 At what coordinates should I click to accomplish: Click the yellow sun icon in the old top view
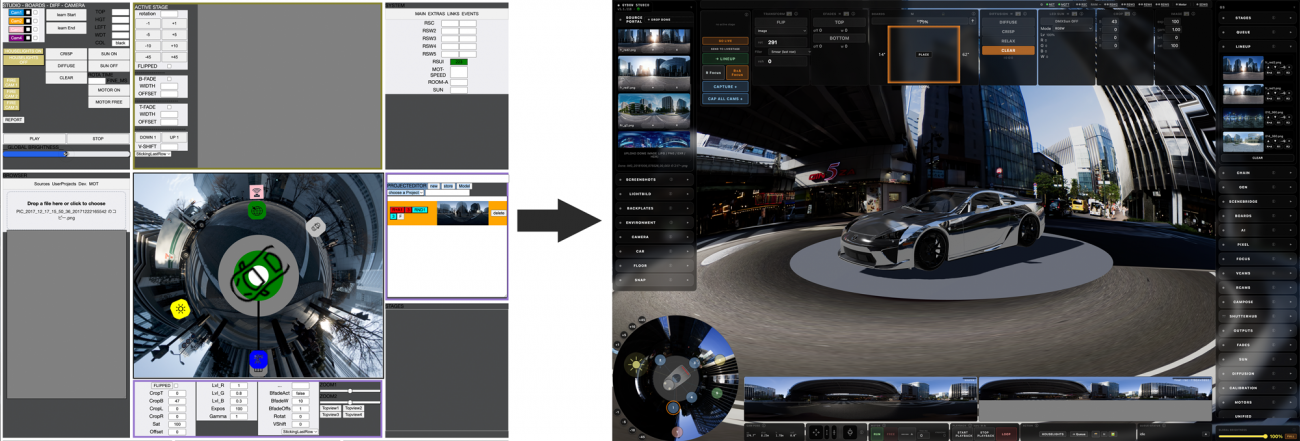[x=180, y=309]
